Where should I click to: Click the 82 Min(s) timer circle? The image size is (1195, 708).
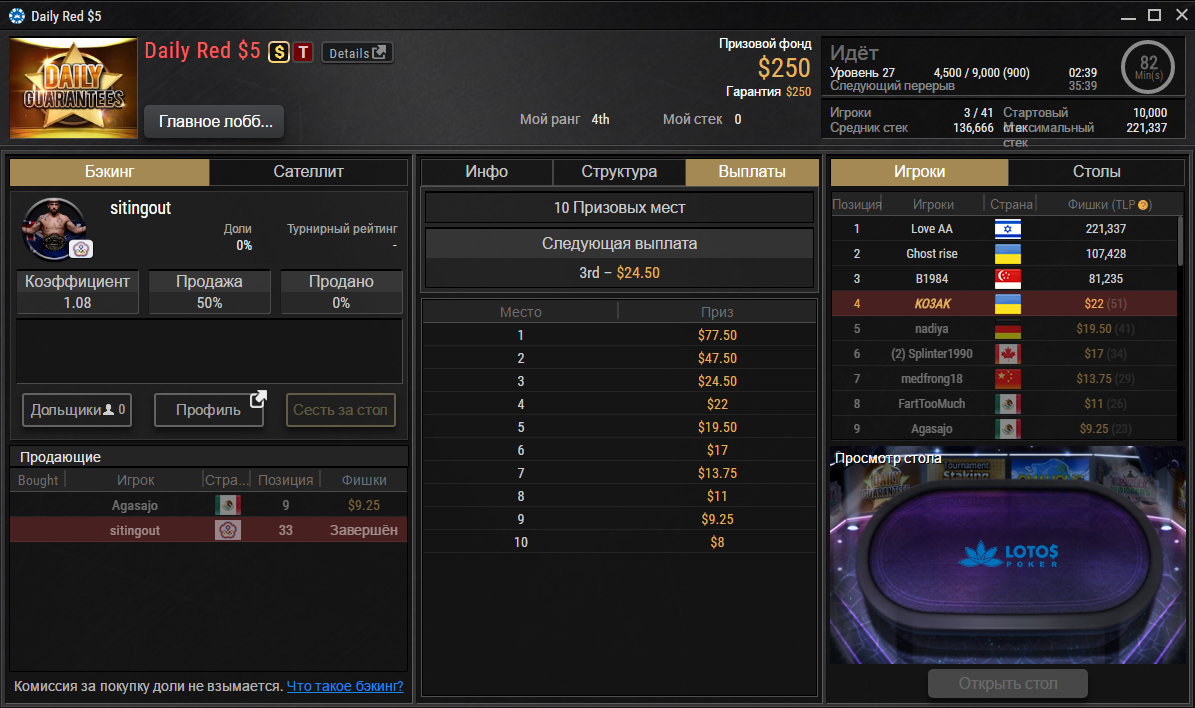click(1148, 67)
